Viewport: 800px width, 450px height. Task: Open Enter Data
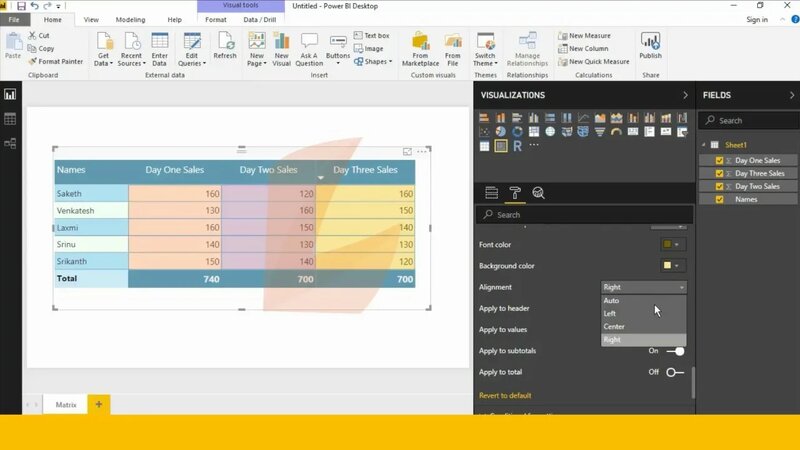tap(159, 49)
